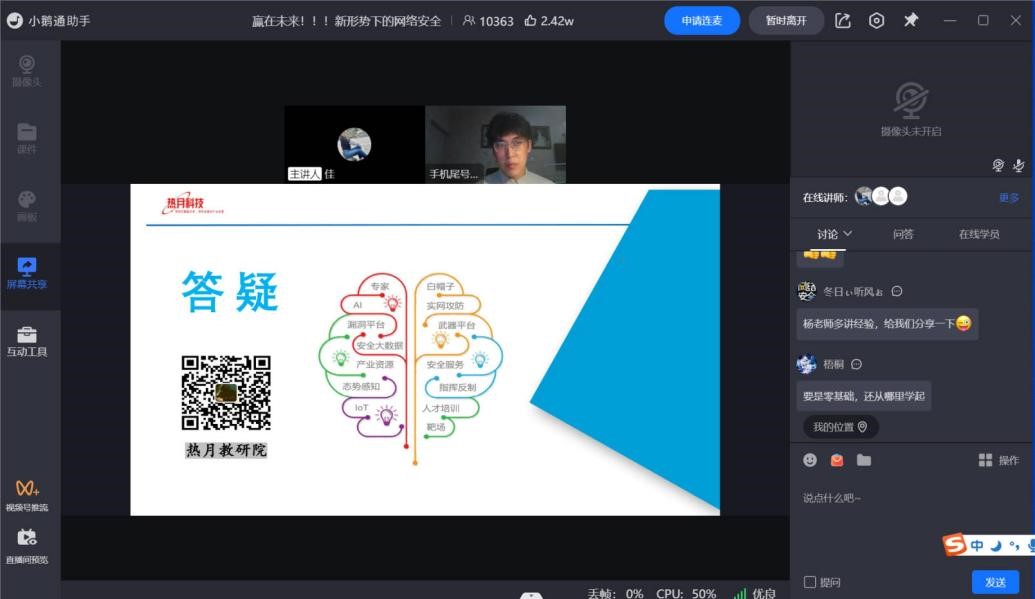This screenshot has width=1035, height=599.
Task: Open 视频号推流 streaming option
Action: (x=27, y=494)
